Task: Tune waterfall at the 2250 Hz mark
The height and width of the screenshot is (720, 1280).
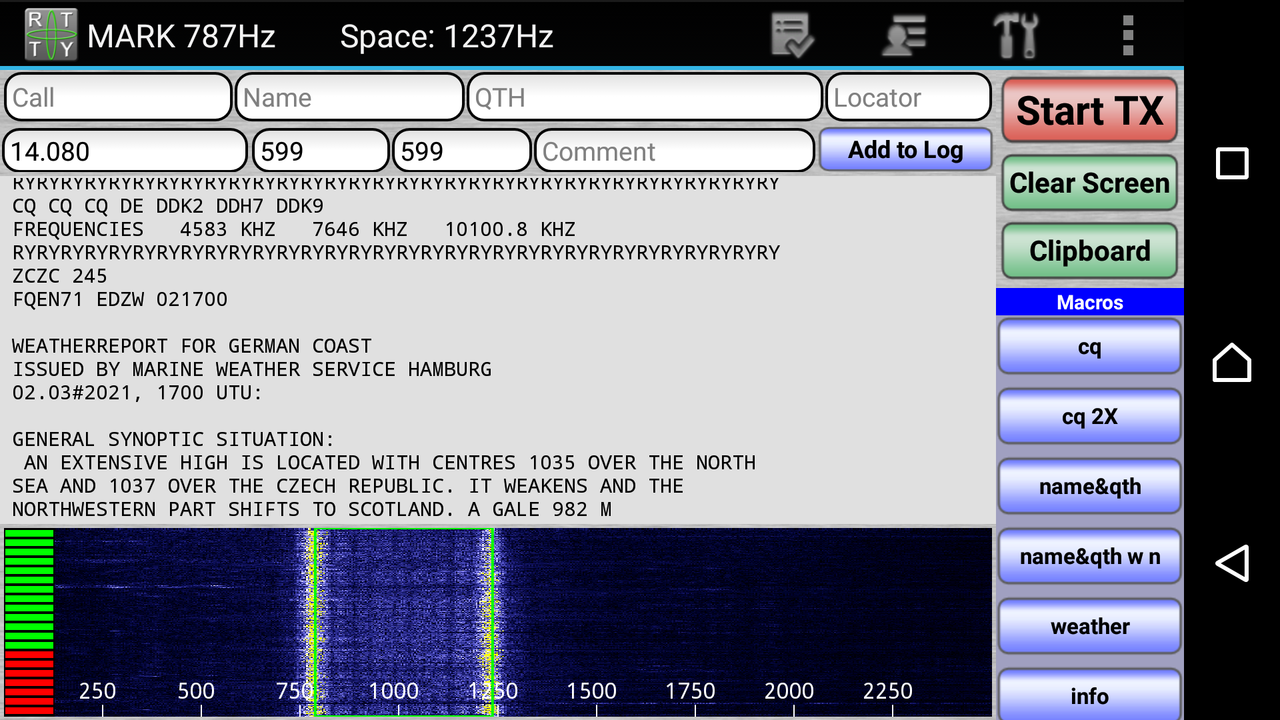Action: pyautogui.click(x=888, y=691)
